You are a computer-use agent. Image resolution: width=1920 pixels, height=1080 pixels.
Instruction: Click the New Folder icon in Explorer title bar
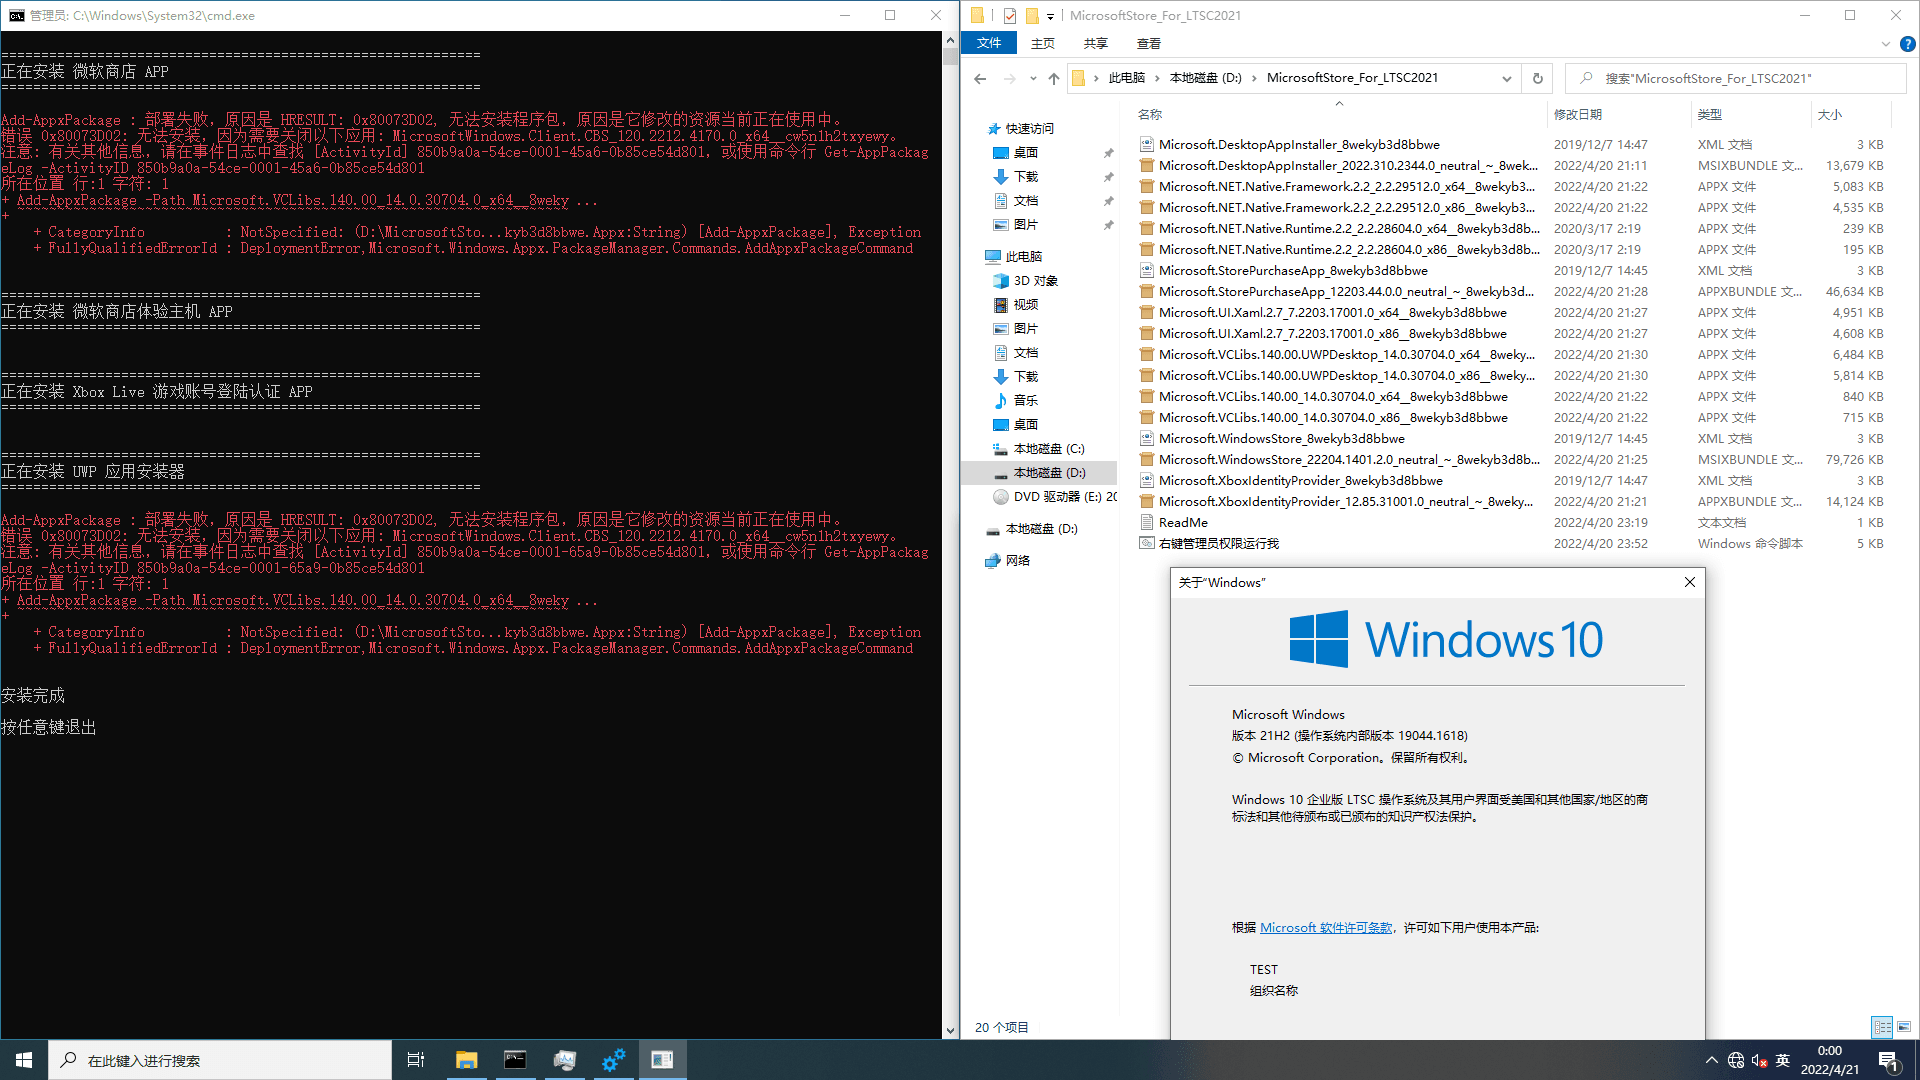[x=1032, y=15]
